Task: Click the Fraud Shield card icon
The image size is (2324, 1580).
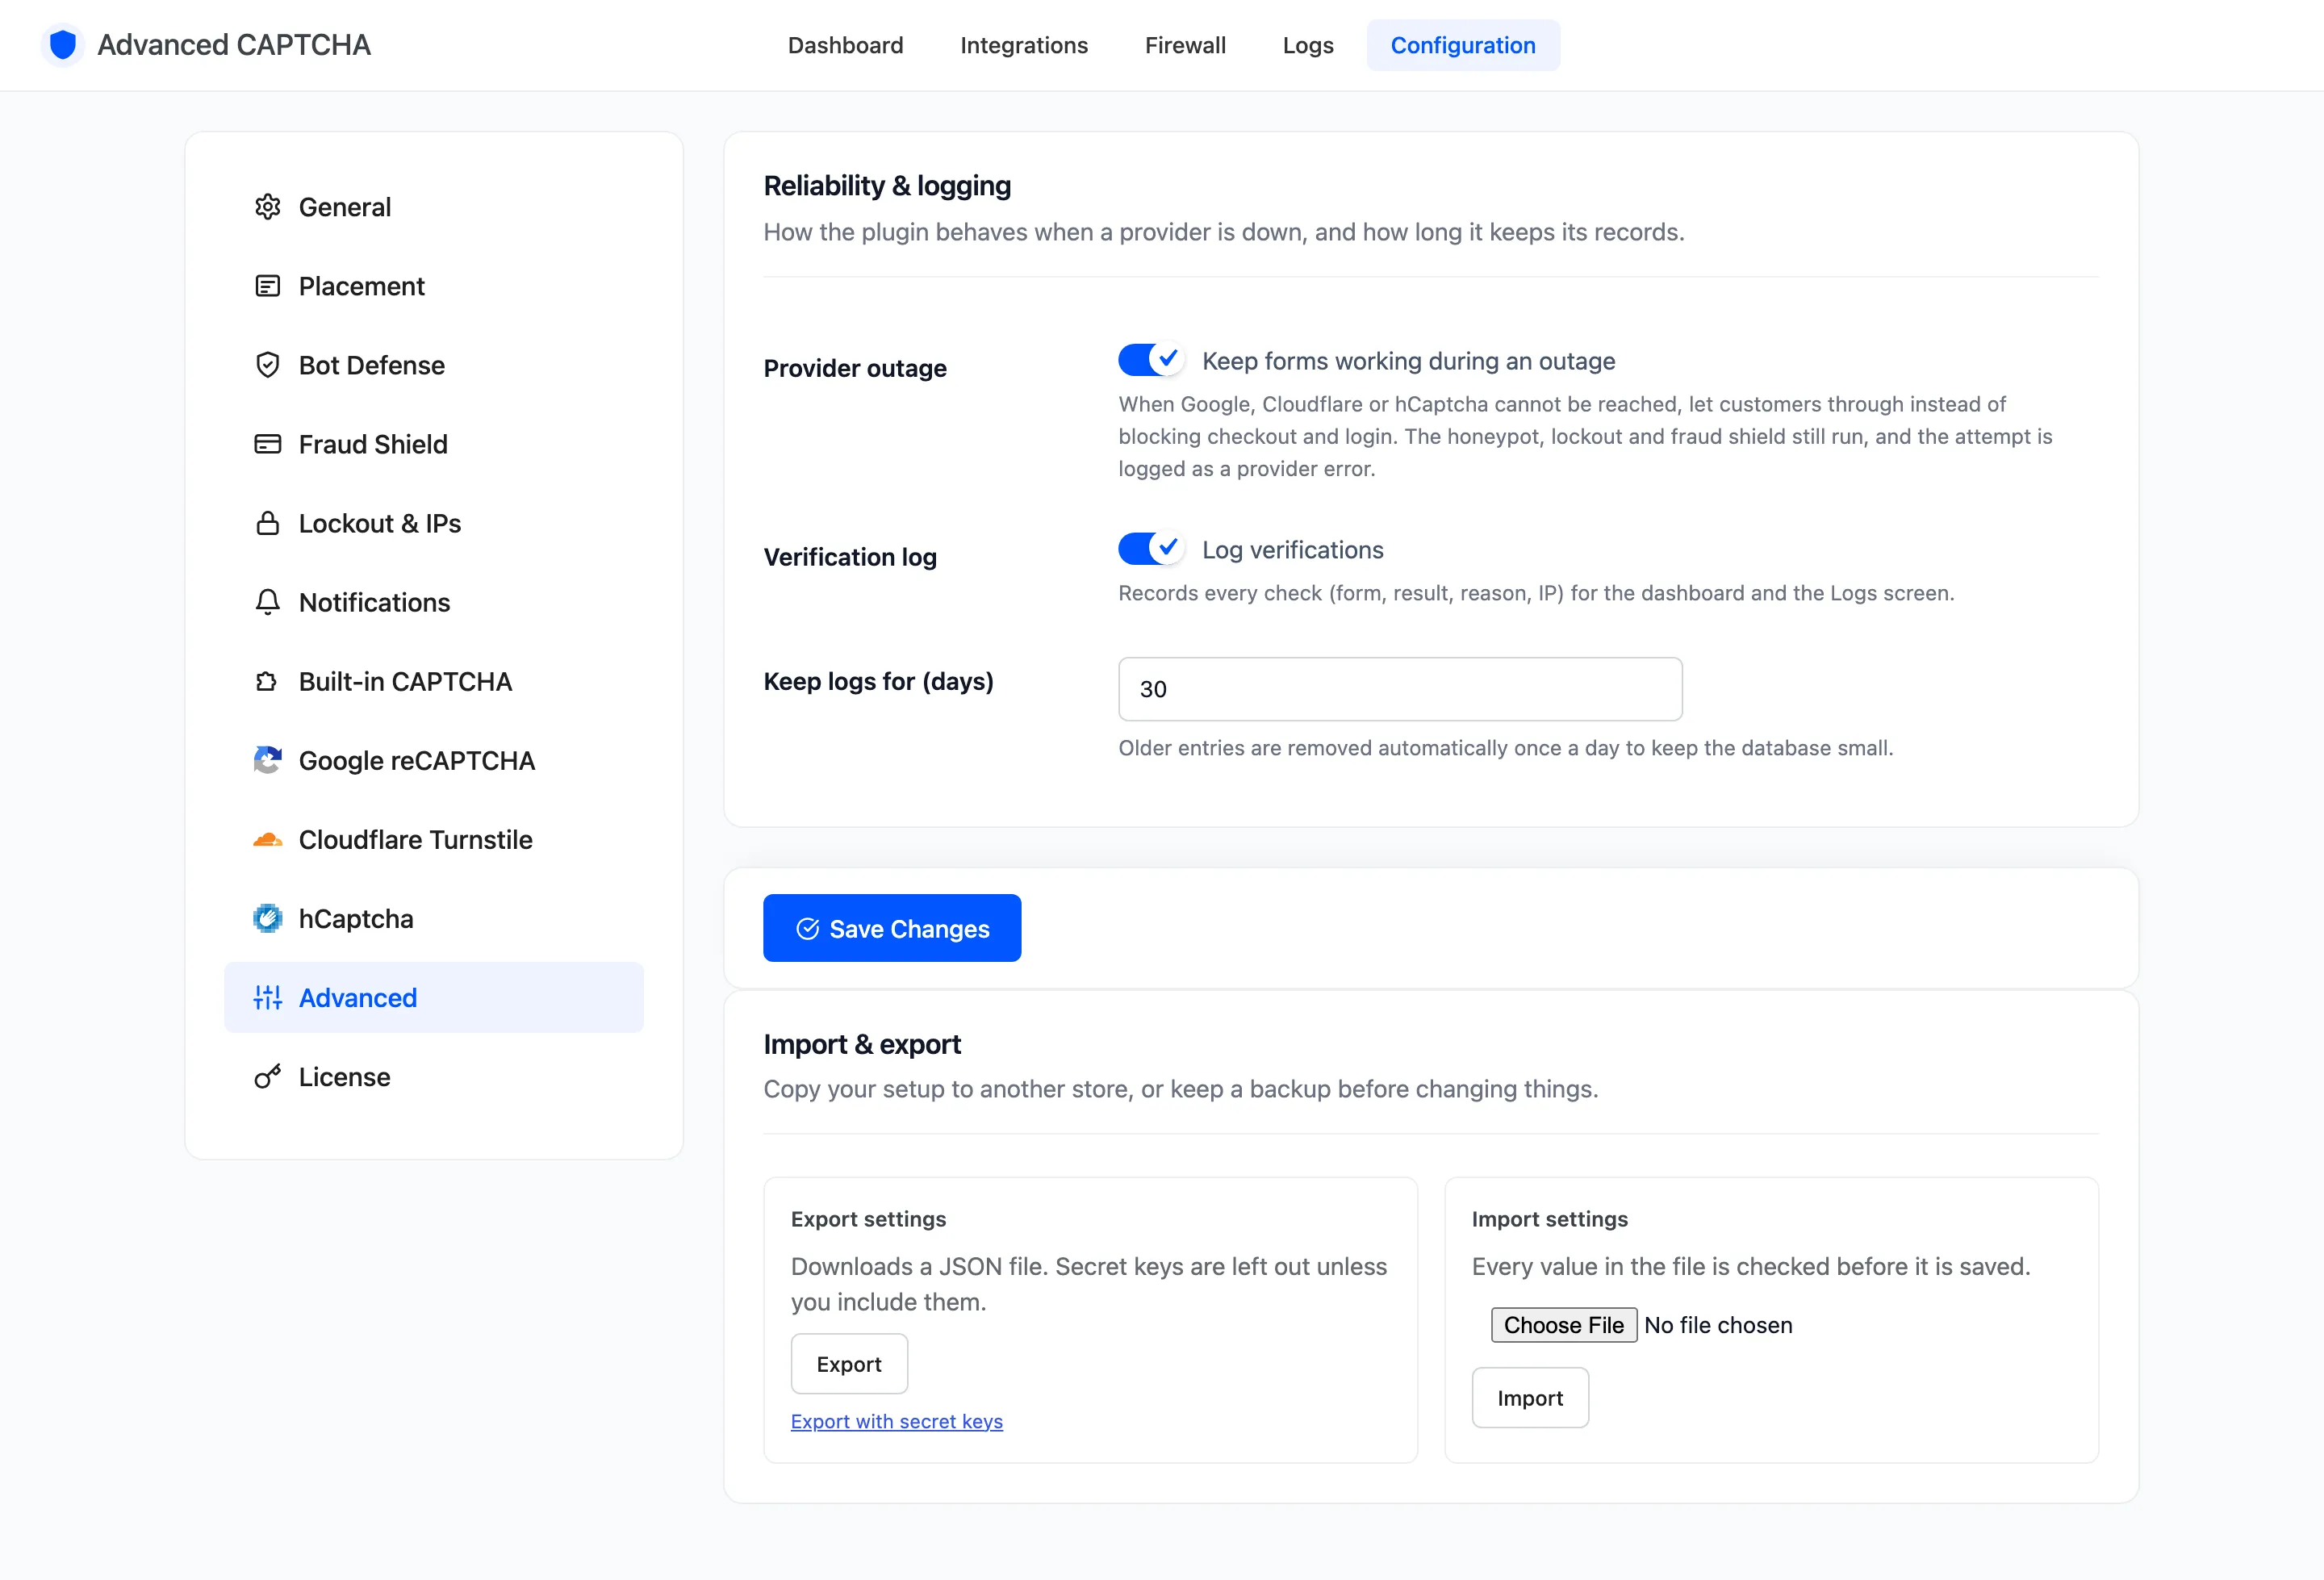Action: [267, 444]
